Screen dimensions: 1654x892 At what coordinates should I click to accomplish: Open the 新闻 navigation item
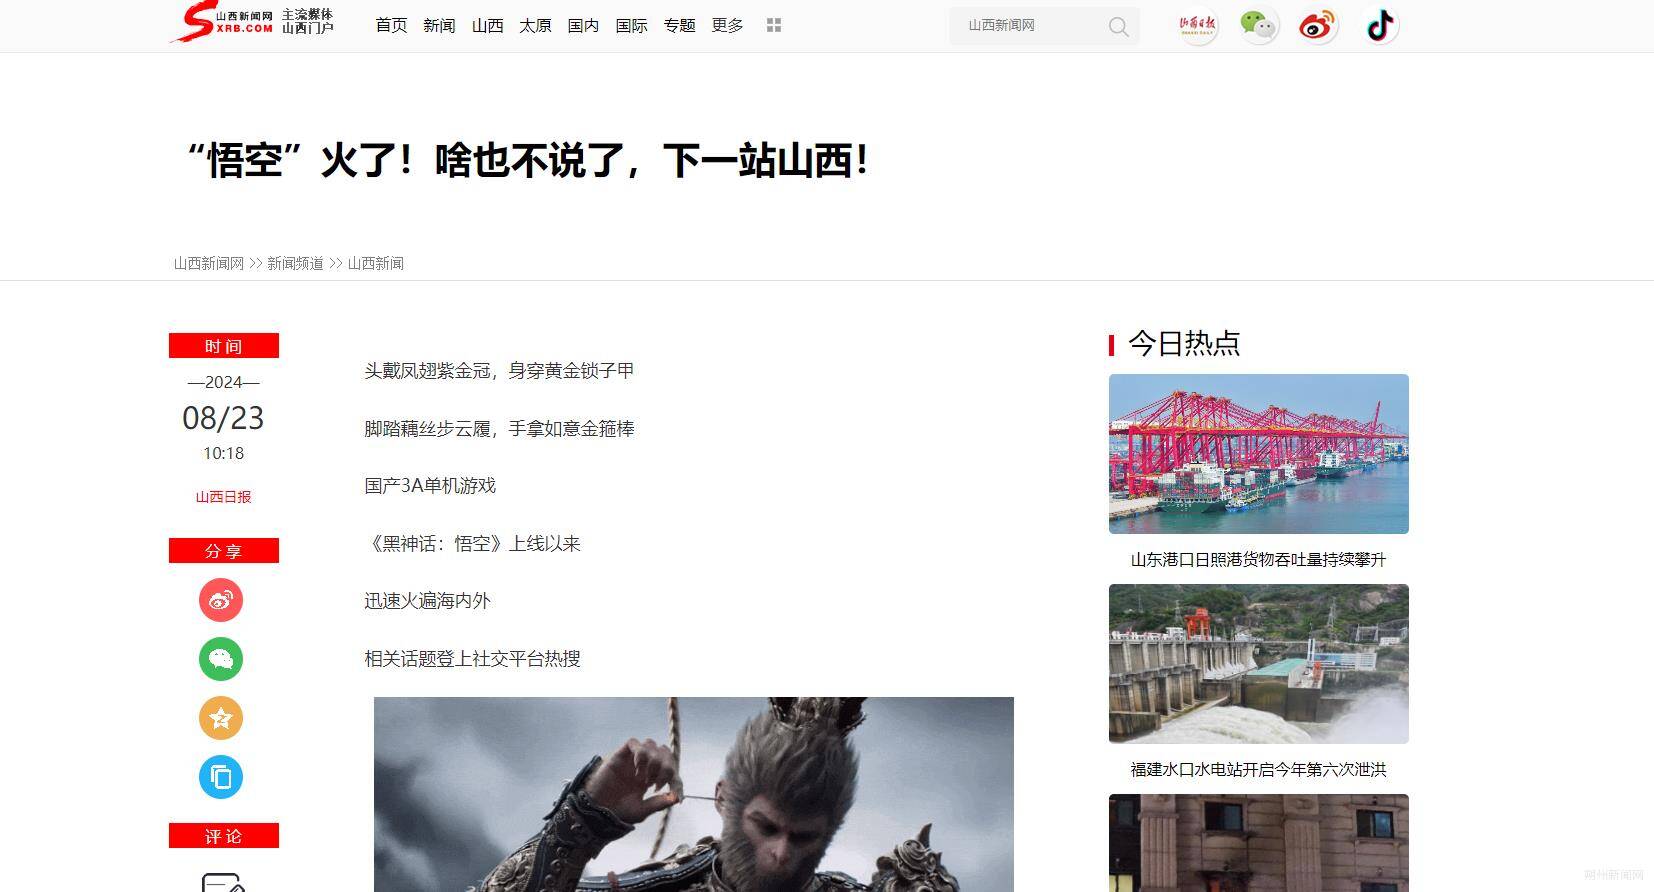click(439, 25)
